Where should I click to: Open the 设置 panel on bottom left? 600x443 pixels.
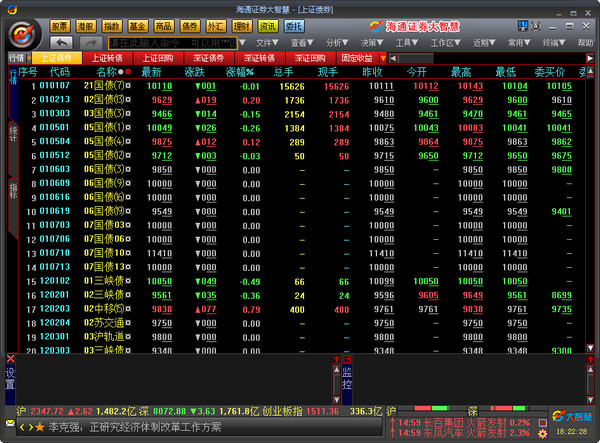[x=10, y=377]
